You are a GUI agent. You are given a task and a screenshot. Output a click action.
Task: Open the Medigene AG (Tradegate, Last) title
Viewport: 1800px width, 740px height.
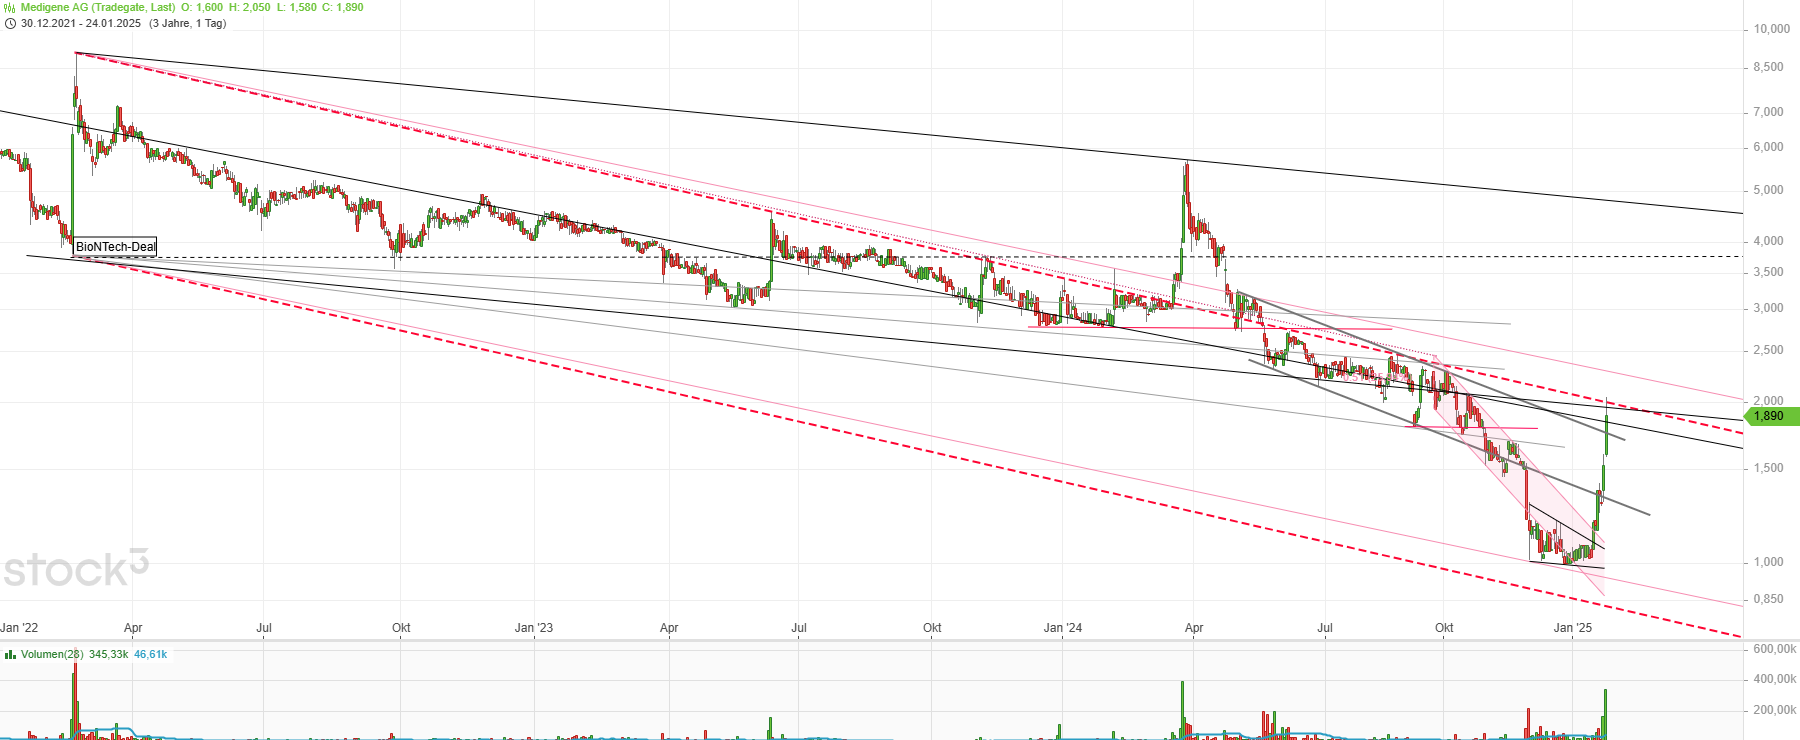tap(98, 7)
